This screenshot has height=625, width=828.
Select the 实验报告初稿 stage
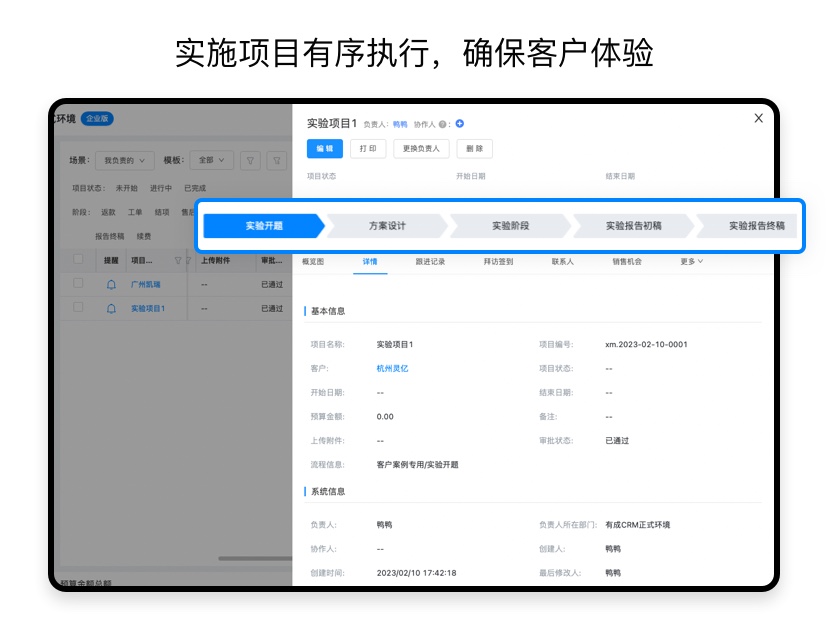point(633,226)
